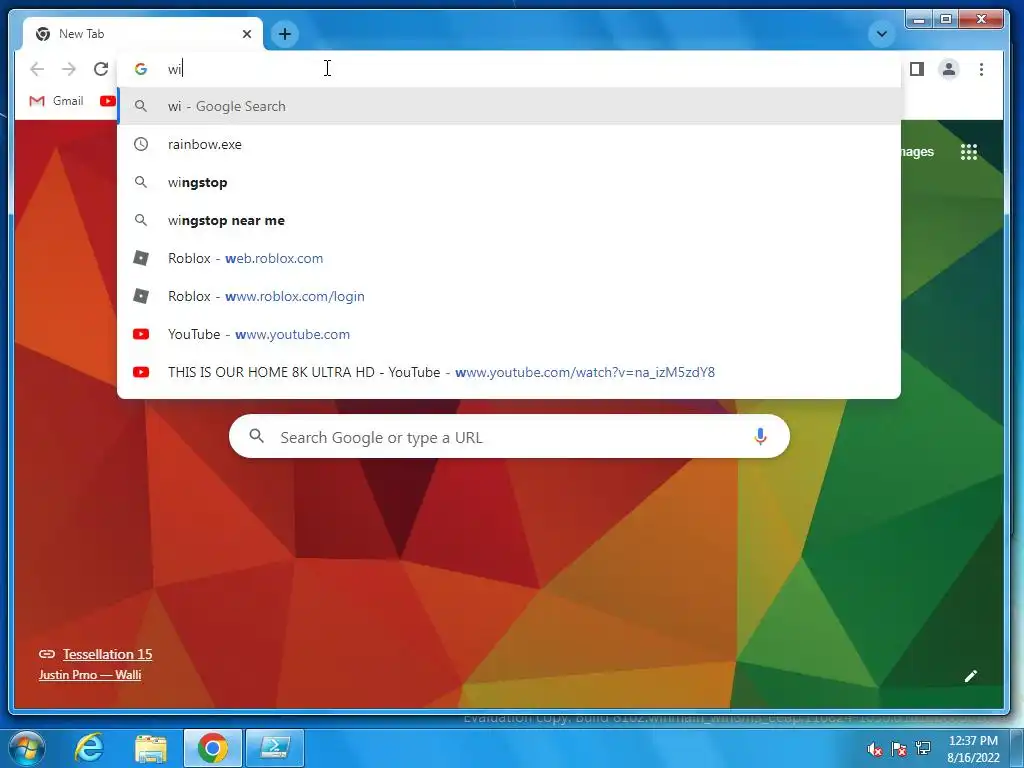Viewport: 1024px width, 768px height.
Task: Click the Google G icon in omnibox
Action: [x=140, y=69]
